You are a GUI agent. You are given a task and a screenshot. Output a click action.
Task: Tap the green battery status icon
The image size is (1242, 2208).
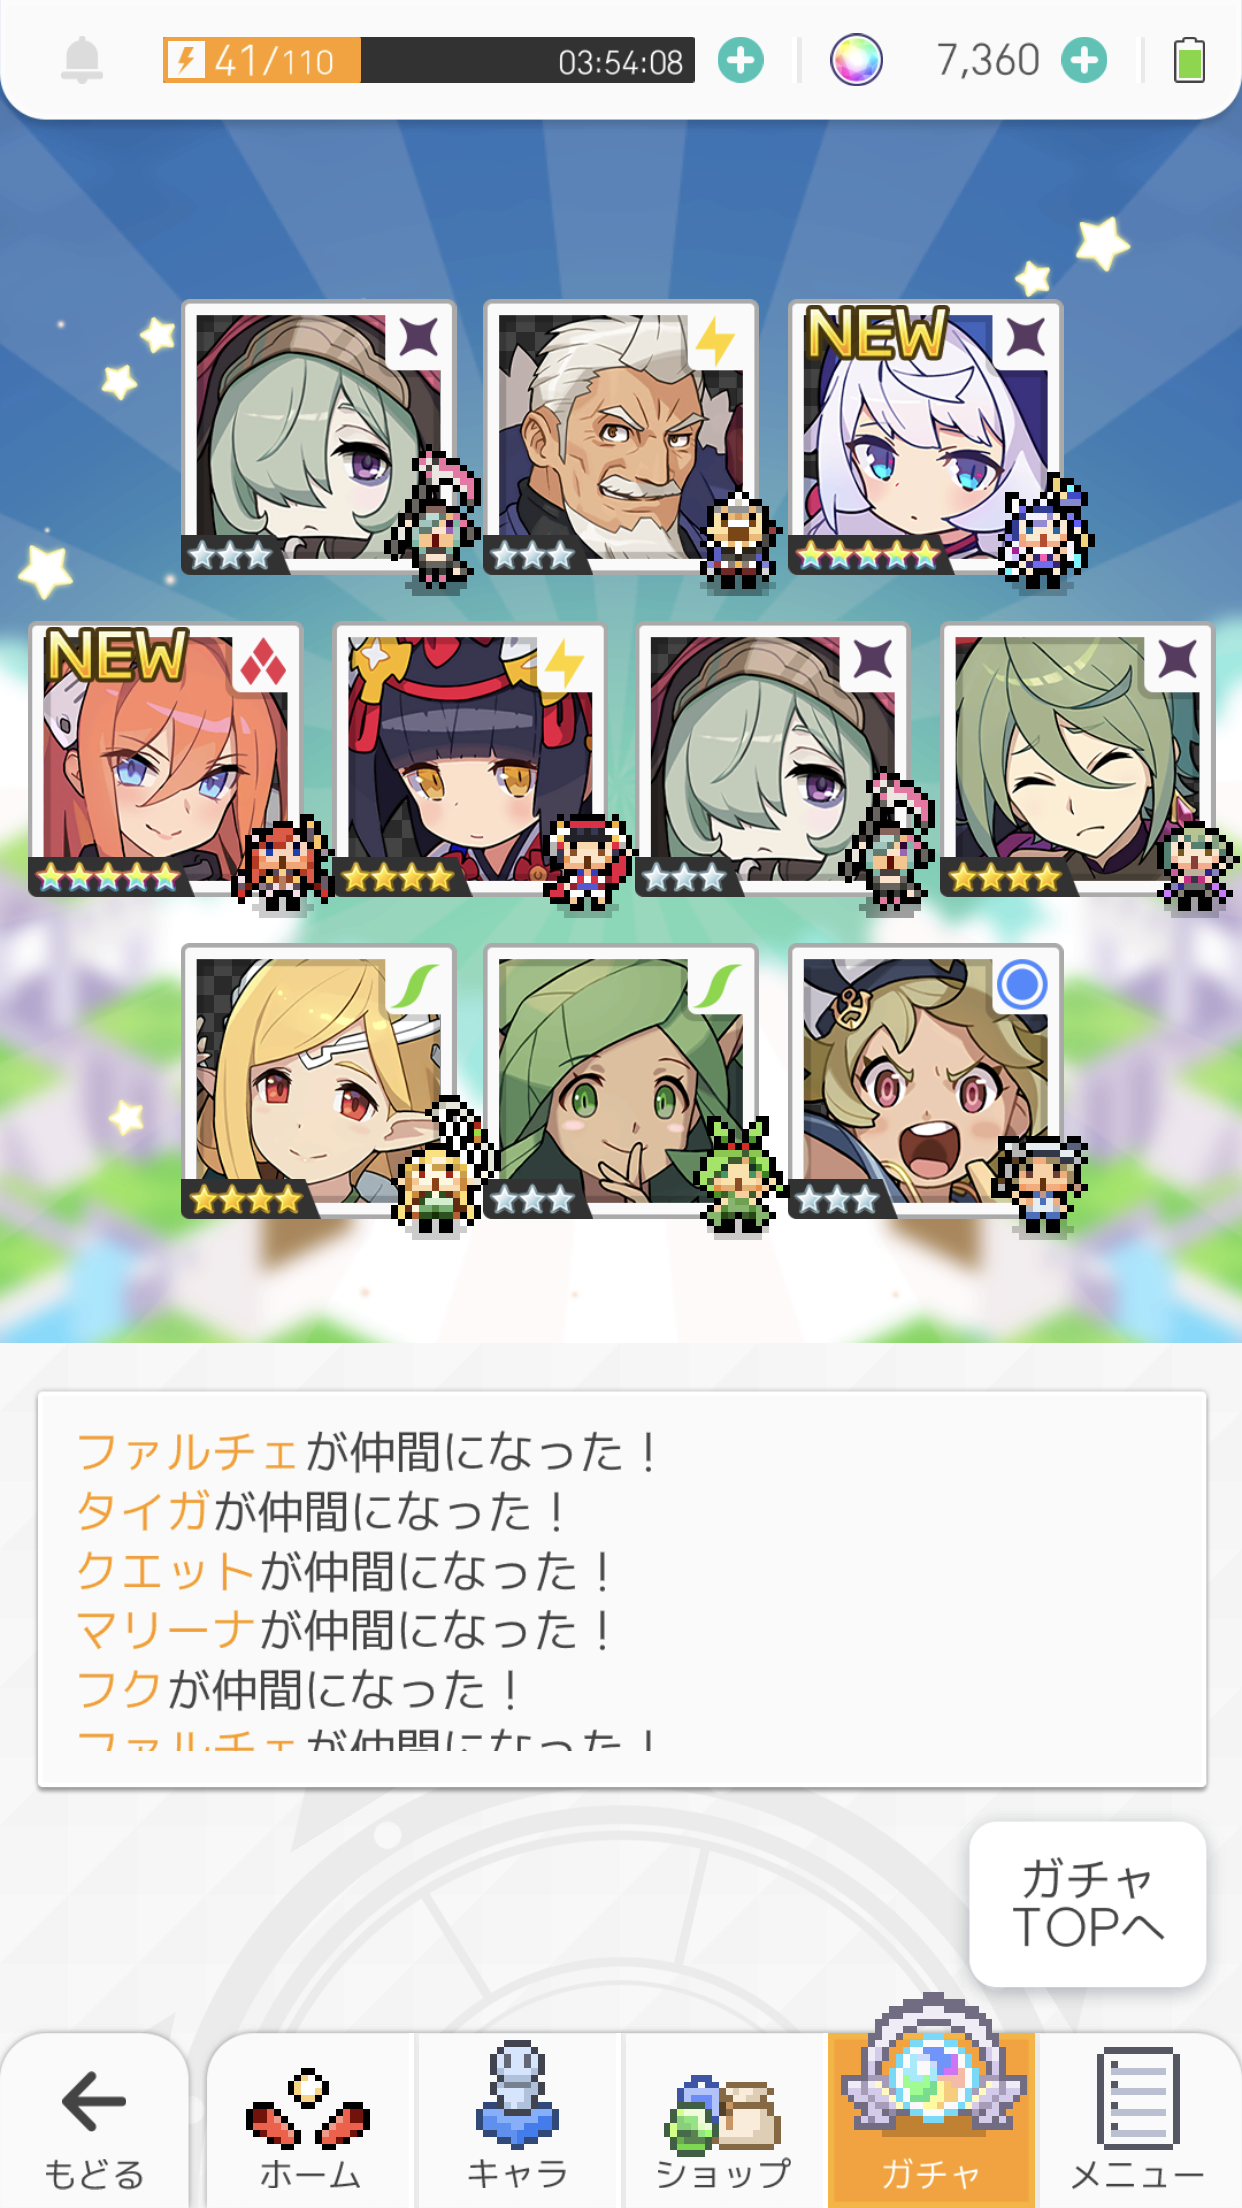tap(1189, 60)
